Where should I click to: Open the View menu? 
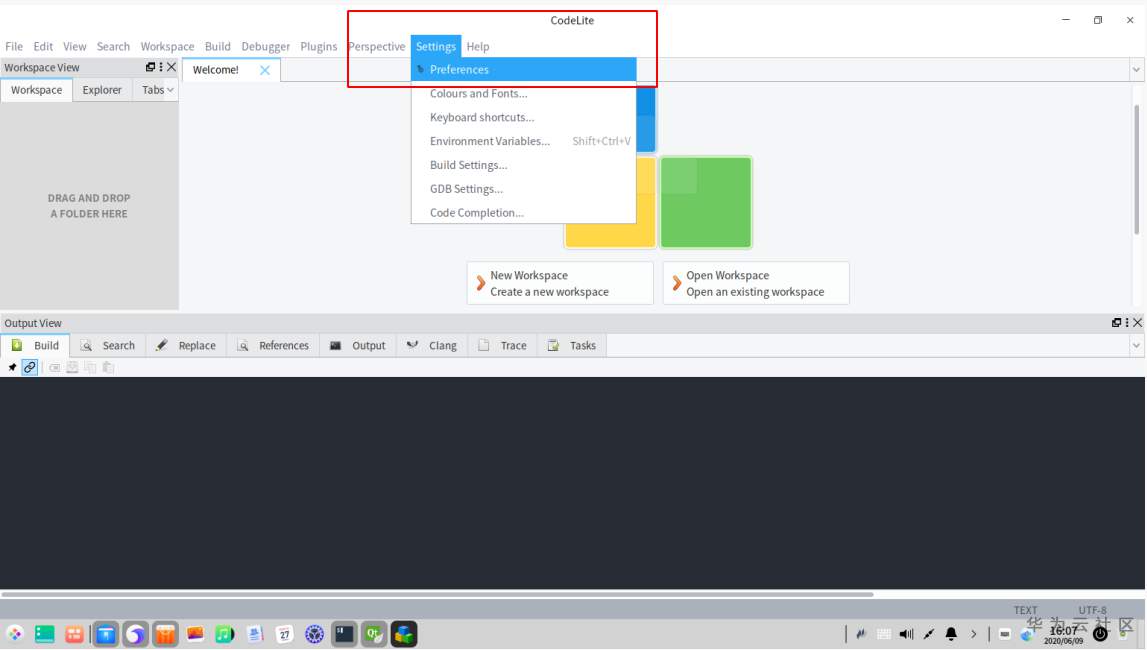(75, 46)
